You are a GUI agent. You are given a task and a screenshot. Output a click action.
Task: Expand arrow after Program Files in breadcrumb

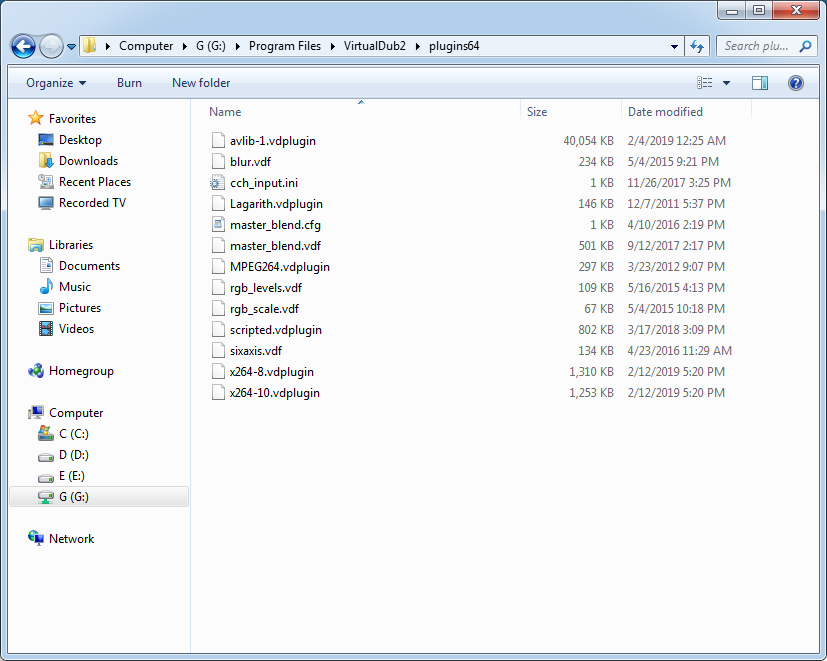pos(333,46)
